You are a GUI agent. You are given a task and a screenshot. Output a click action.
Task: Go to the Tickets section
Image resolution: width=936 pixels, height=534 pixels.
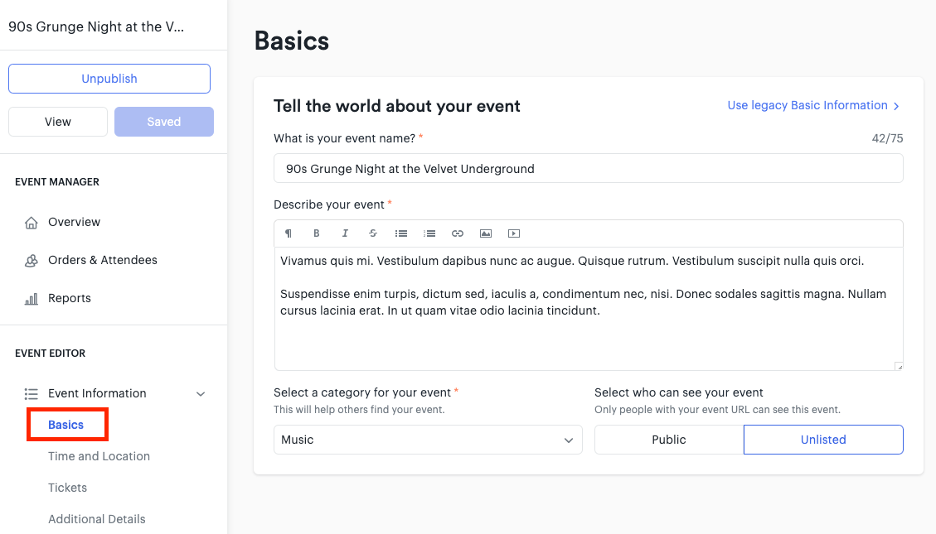(67, 487)
